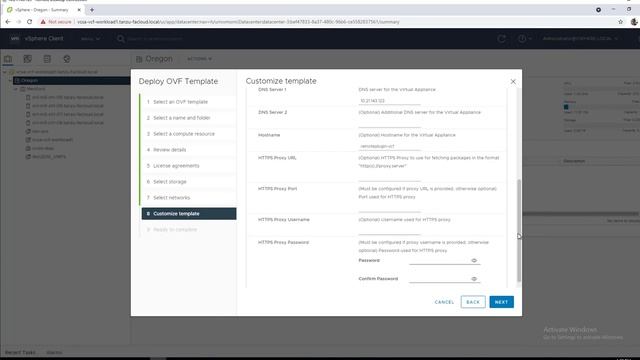Click the Not secure warning icon
Viewport: 640px width, 360px height.
coord(43,22)
